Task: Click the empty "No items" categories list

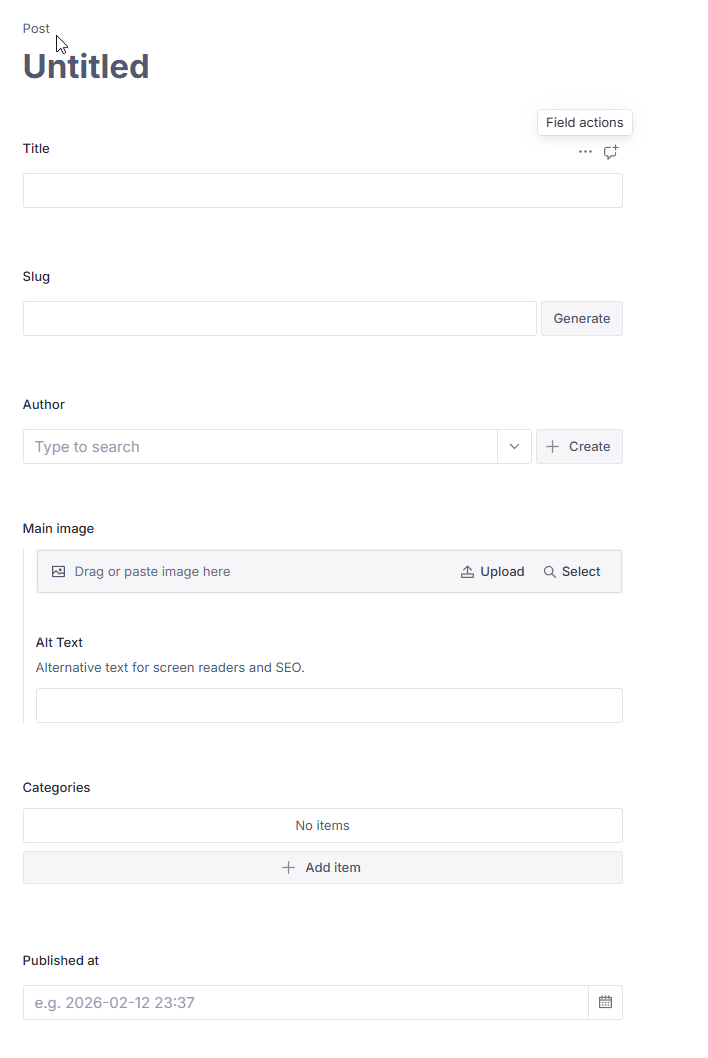Action: tap(322, 826)
